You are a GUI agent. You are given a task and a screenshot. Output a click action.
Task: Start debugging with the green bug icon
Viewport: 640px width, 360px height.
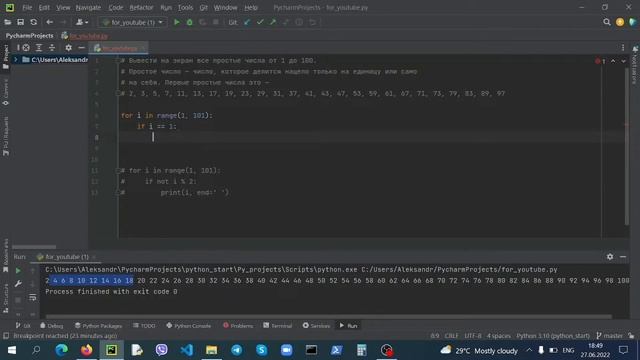189,22
